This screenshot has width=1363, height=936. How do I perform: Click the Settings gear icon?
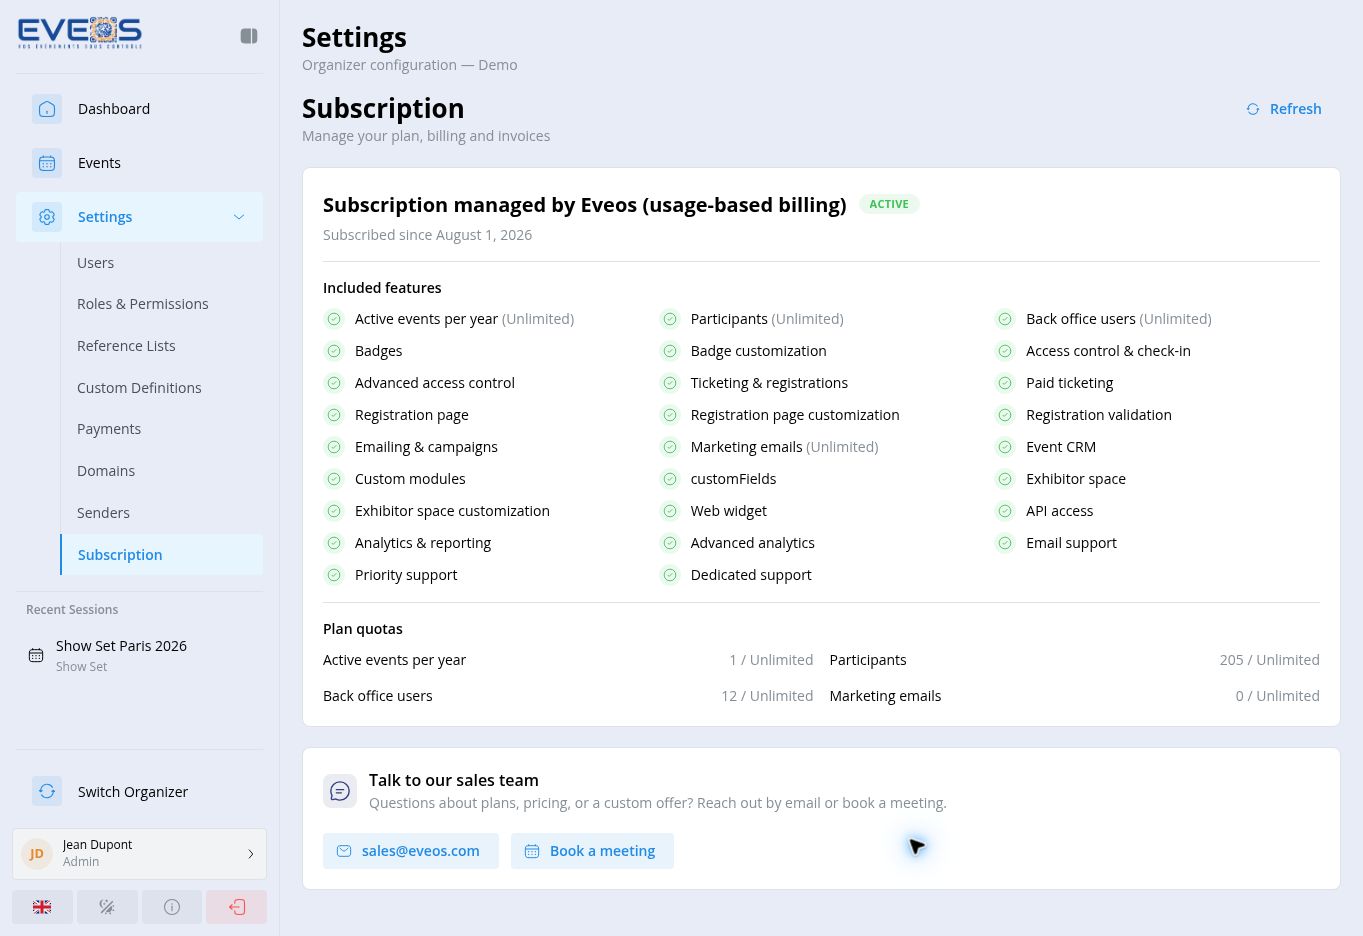coord(47,217)
